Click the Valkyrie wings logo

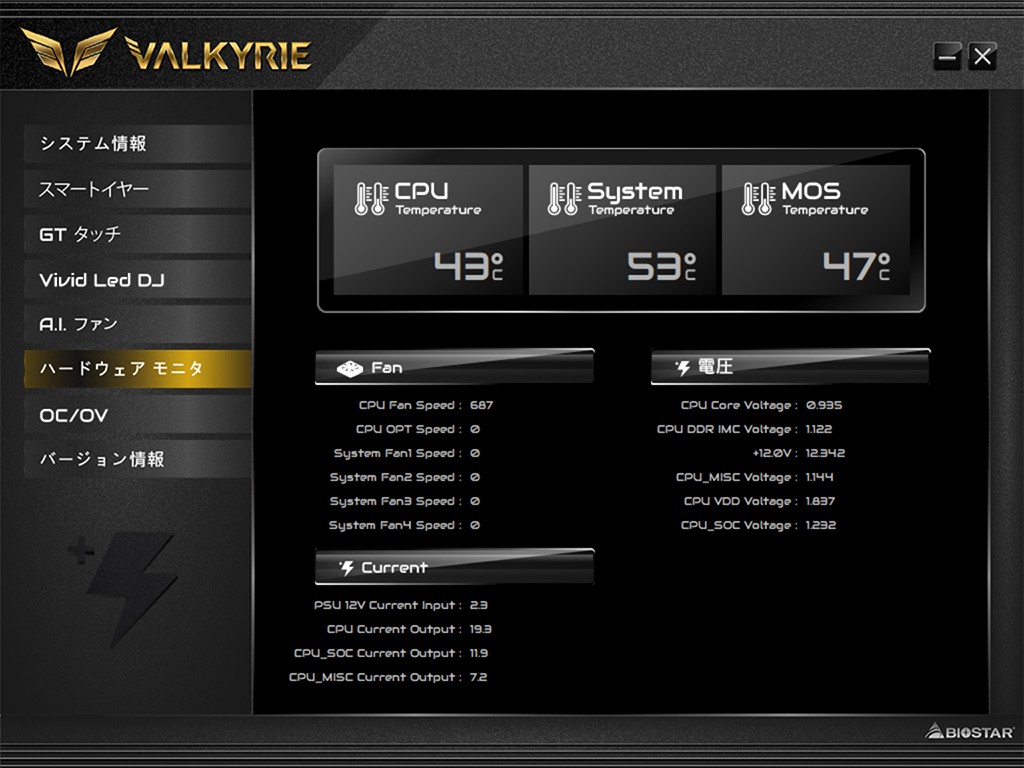[x=69, y=50]
